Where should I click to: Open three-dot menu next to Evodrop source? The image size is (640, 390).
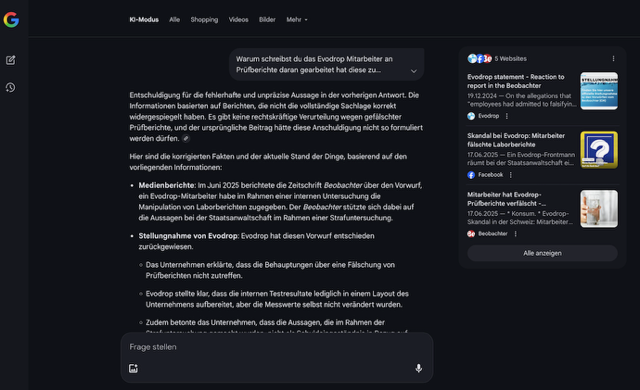(507, 116)
